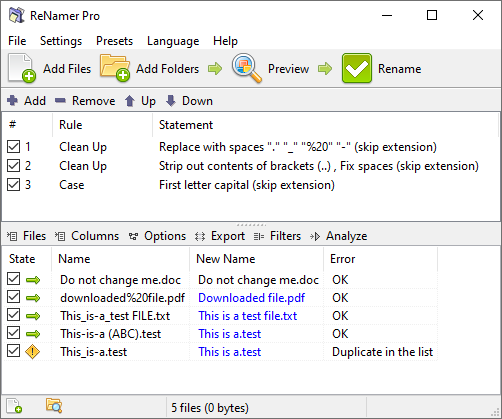Click the warning icon on This_is-a.test row
This screenshot has height=419, width=502.
click(x=33, y=352)
